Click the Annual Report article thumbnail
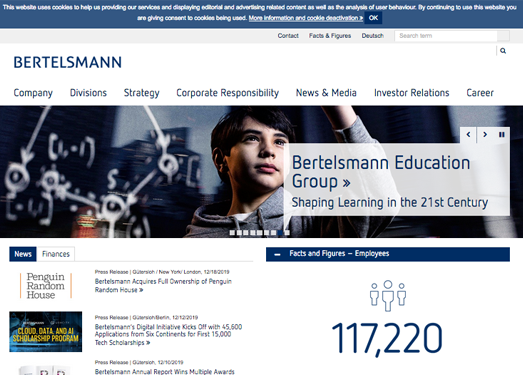Image resolution: width=523 pixels, height=375 pixels. pyautogui.click(x=46, y=370)
